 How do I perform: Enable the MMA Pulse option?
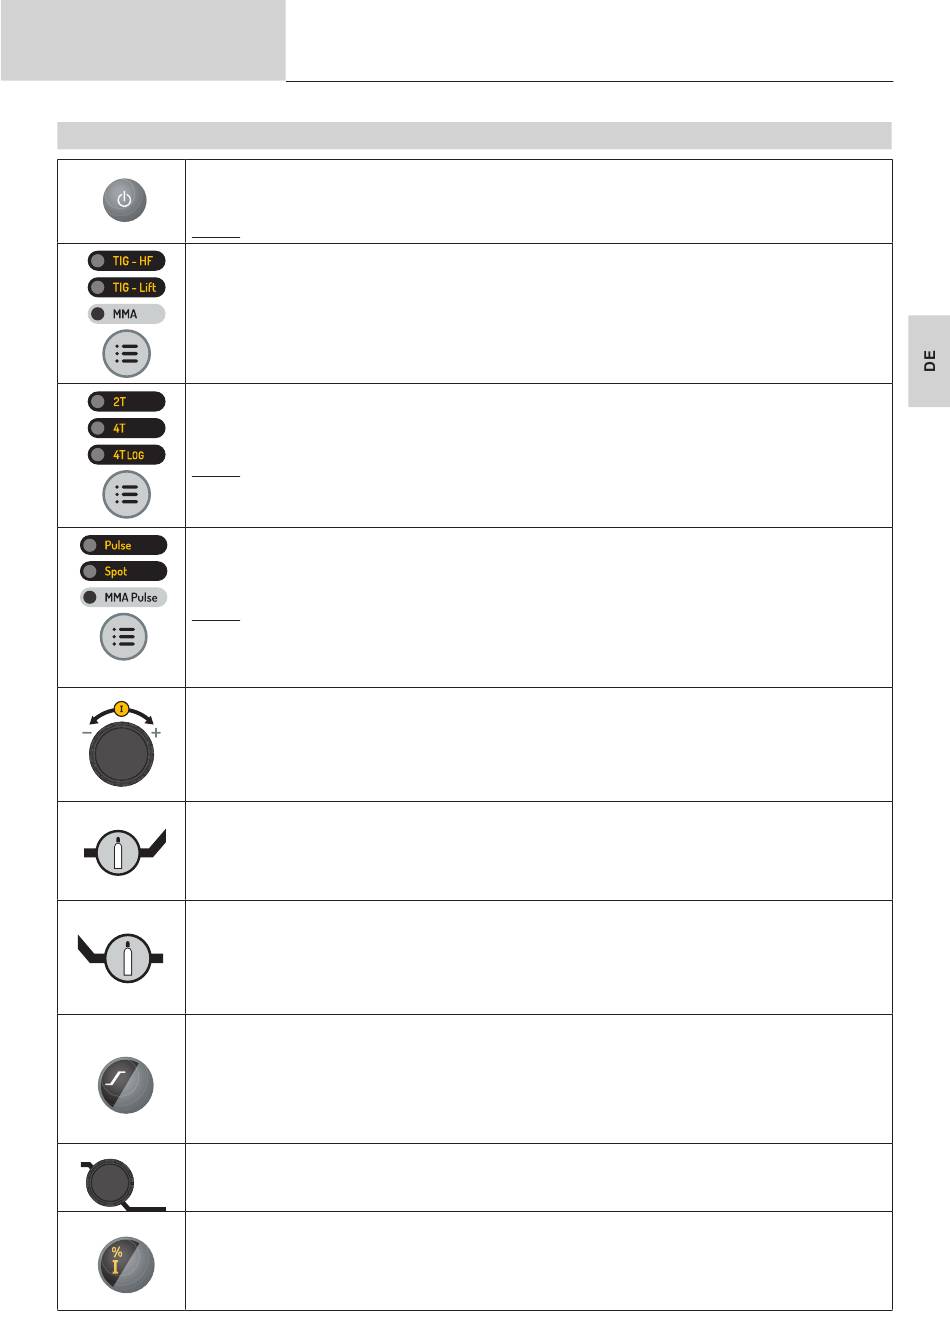pos(124,597)
